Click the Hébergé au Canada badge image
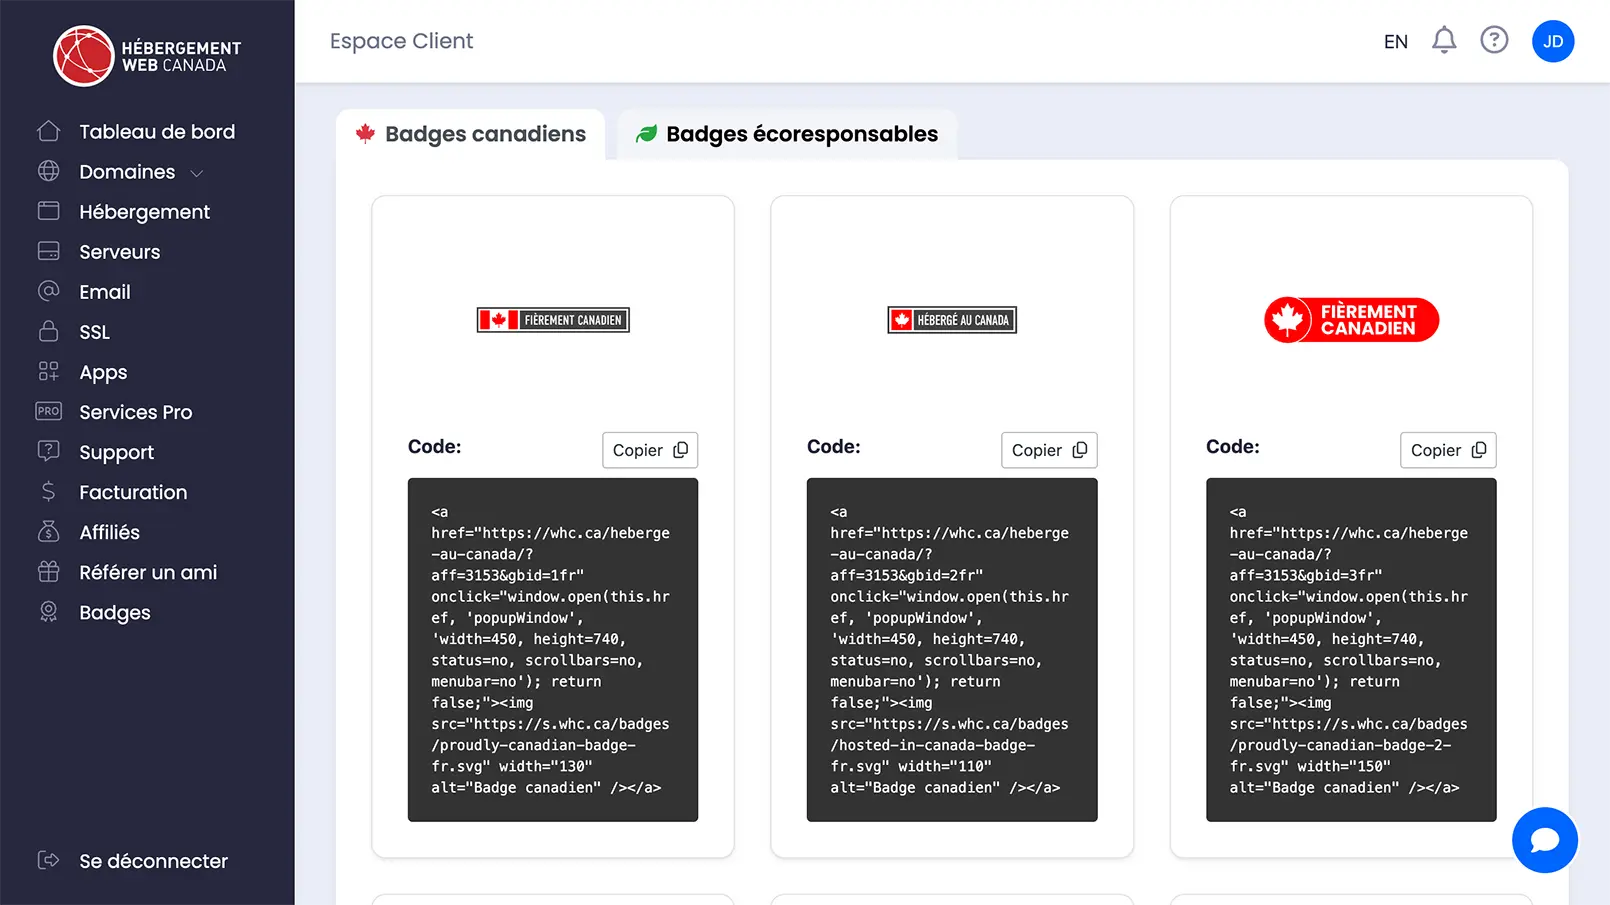The image size is (1610, 905). [x=952, y=320]
